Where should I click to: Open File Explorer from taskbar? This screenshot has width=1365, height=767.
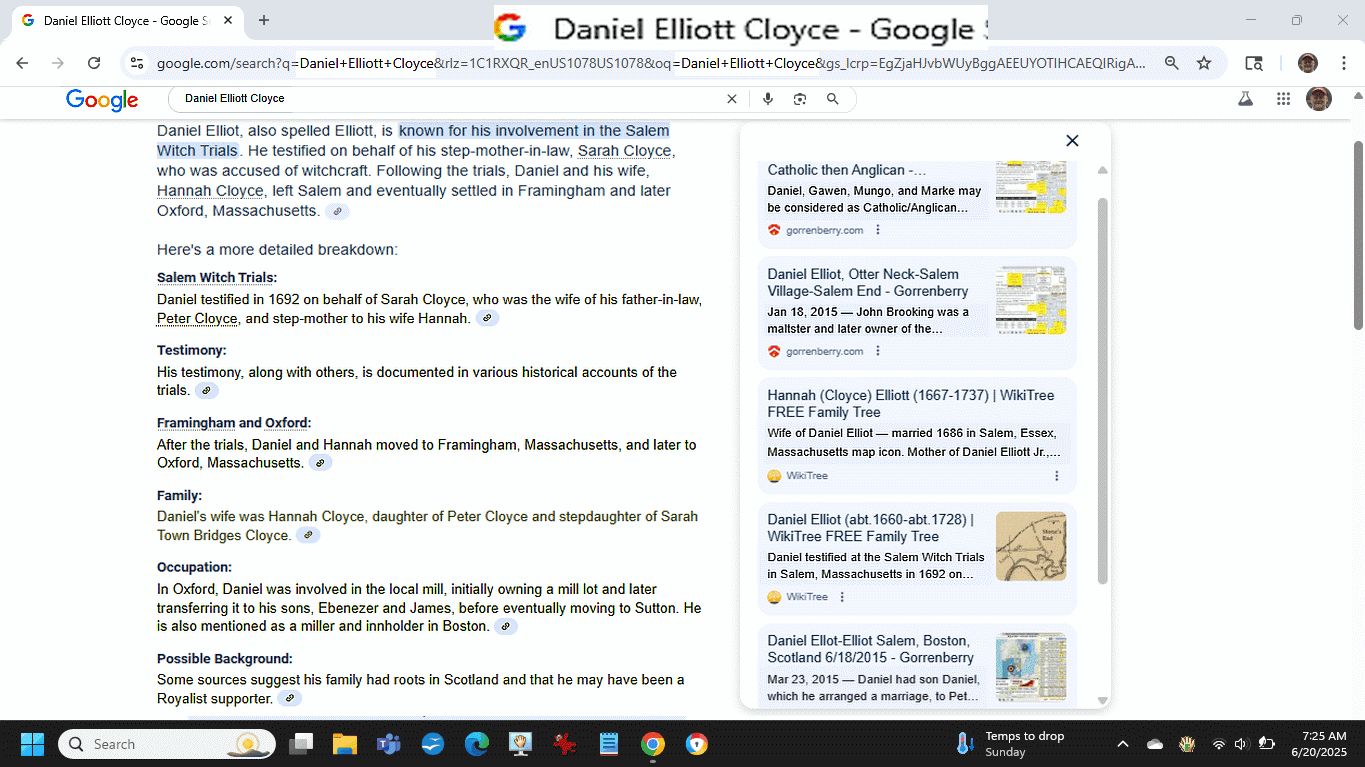pyautogui.click(x=345, y=744)
